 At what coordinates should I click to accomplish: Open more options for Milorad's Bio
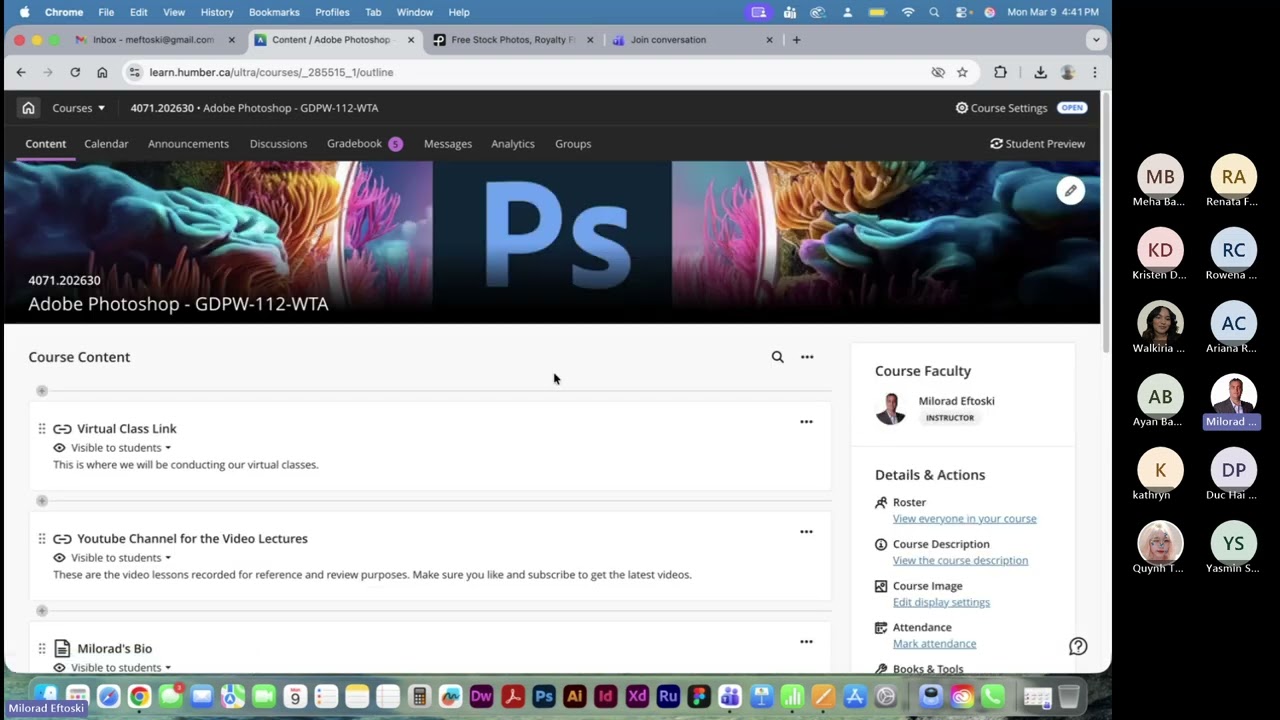click(x=806, y=642)
